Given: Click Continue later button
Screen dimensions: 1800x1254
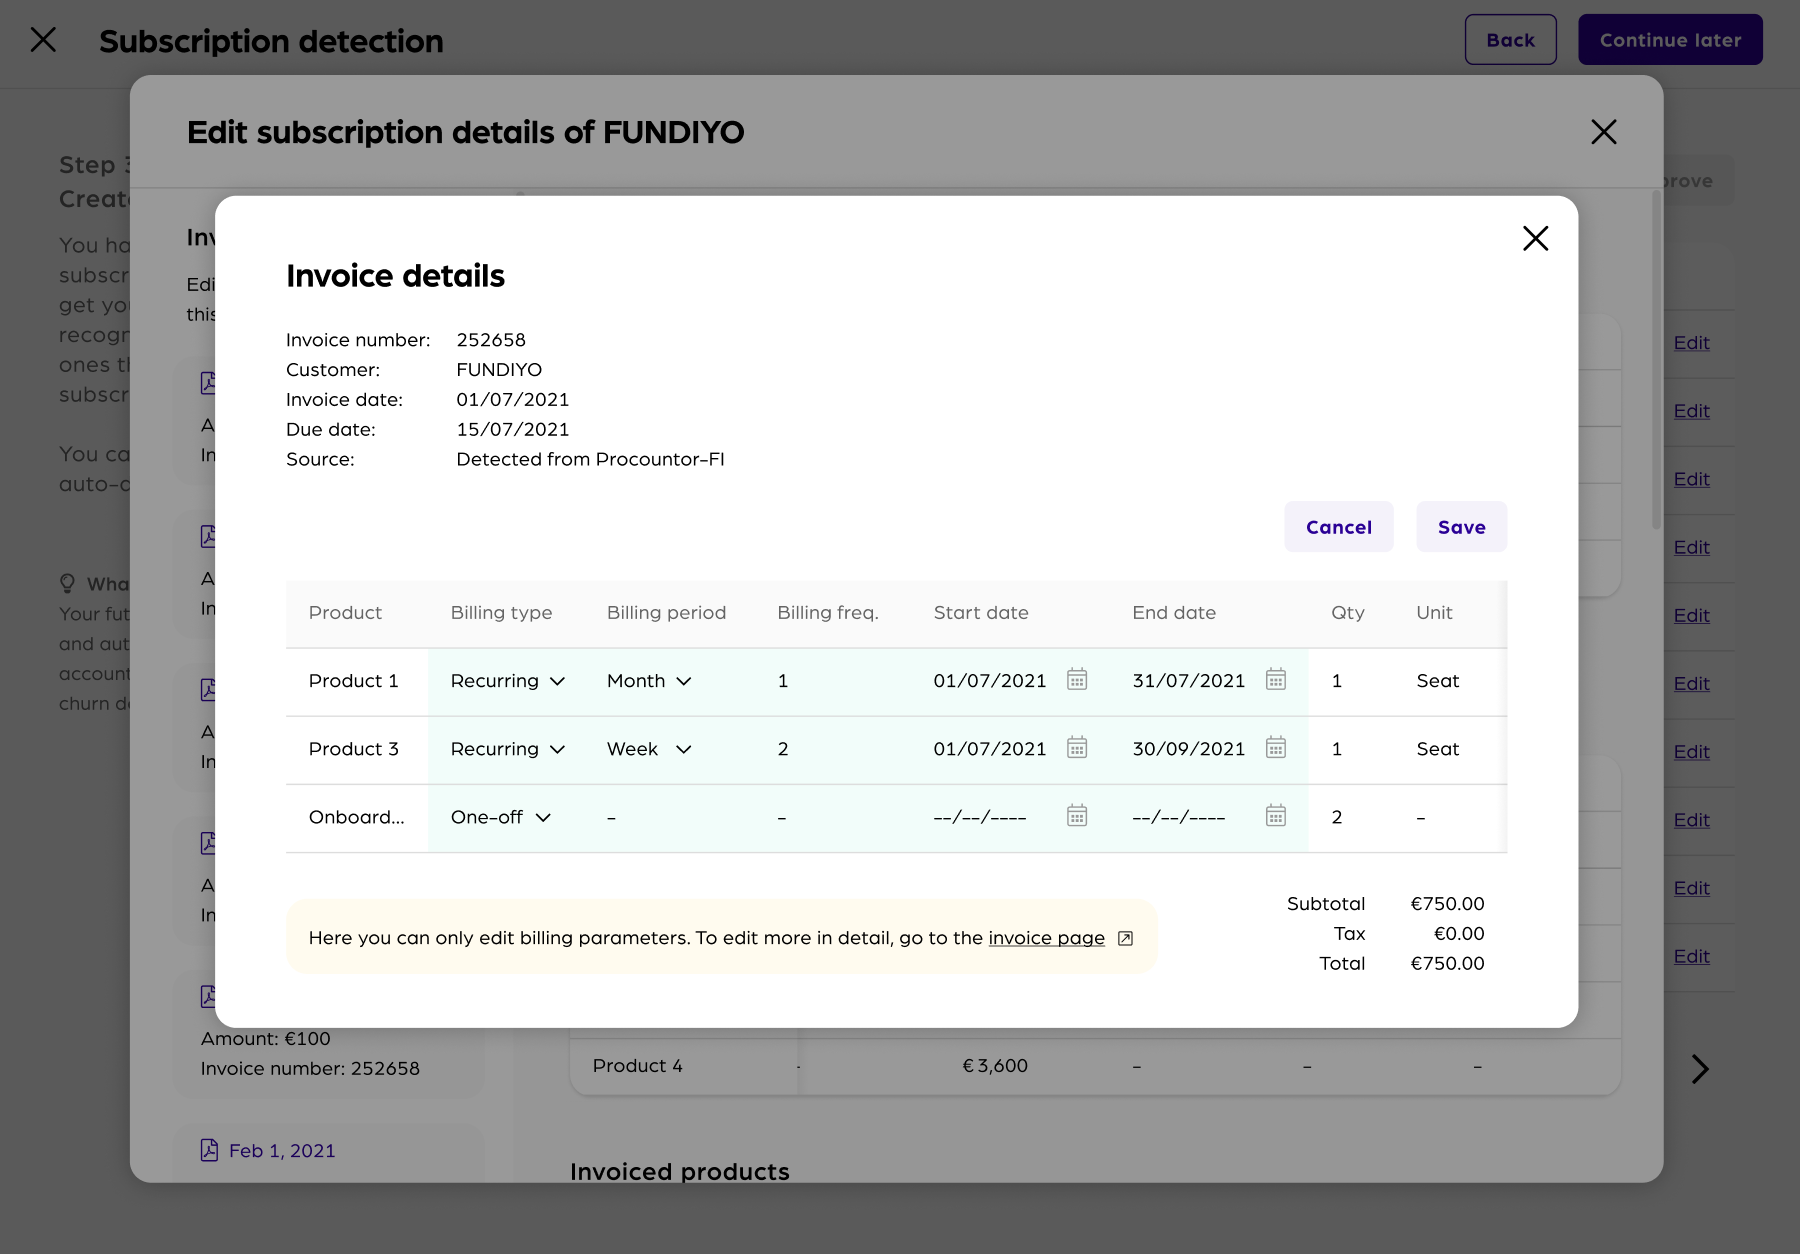Looking at the screenshot, I should (x=1670, y=40).
